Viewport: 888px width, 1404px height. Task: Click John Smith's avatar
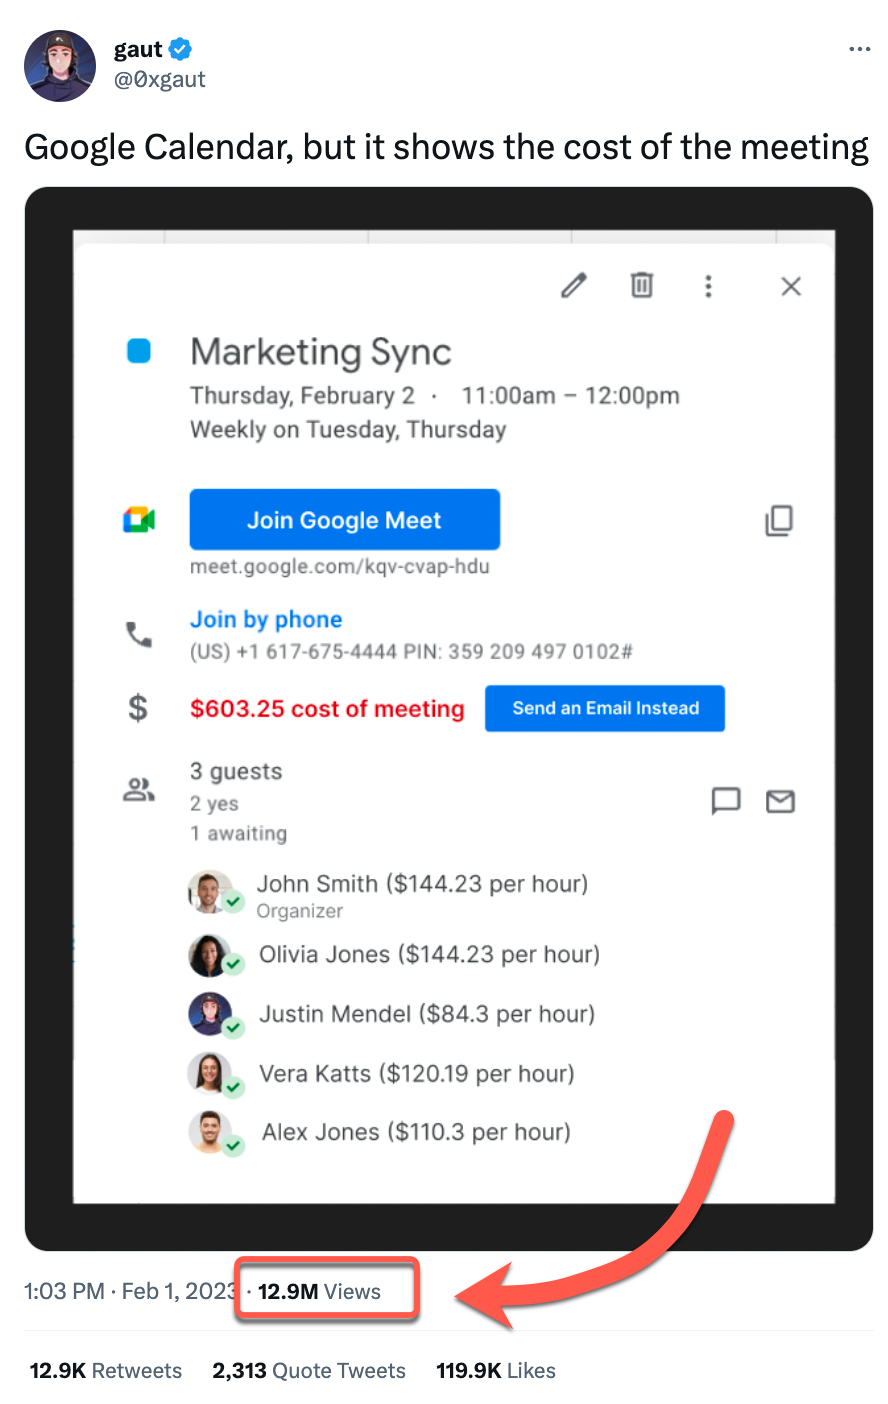pyautogui.click(x=211, y=891)
